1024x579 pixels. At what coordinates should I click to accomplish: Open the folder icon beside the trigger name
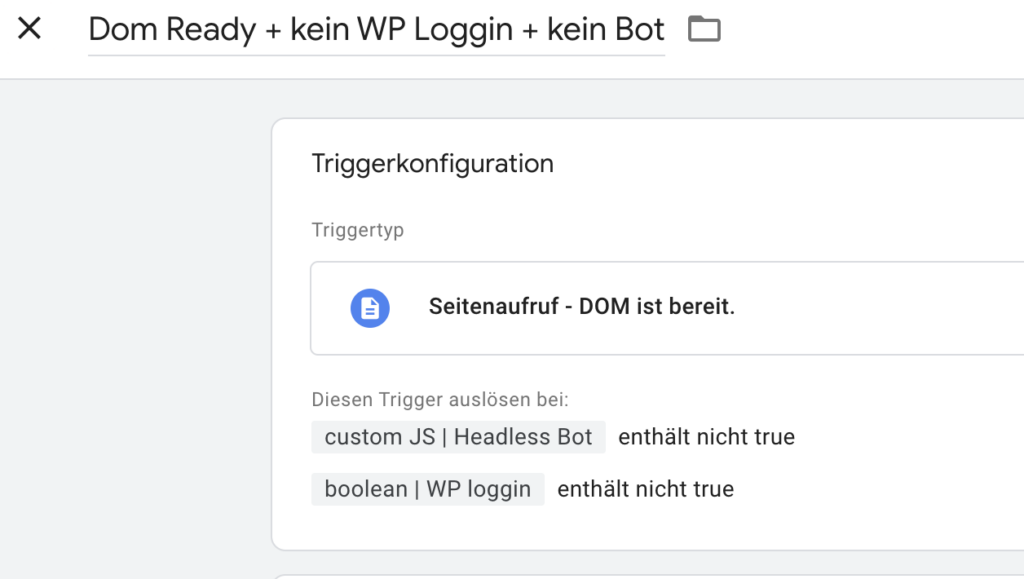pos(704,29)
